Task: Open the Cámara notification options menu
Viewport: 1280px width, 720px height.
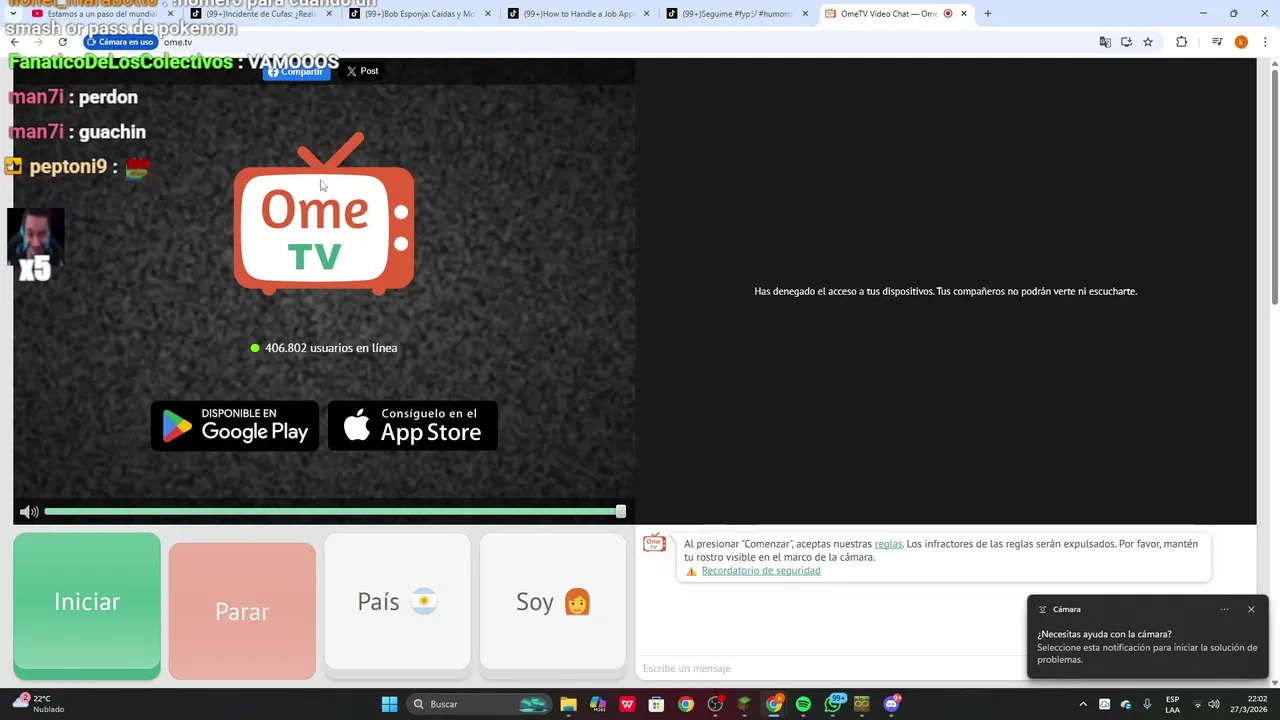Action: coord(1224,609)
